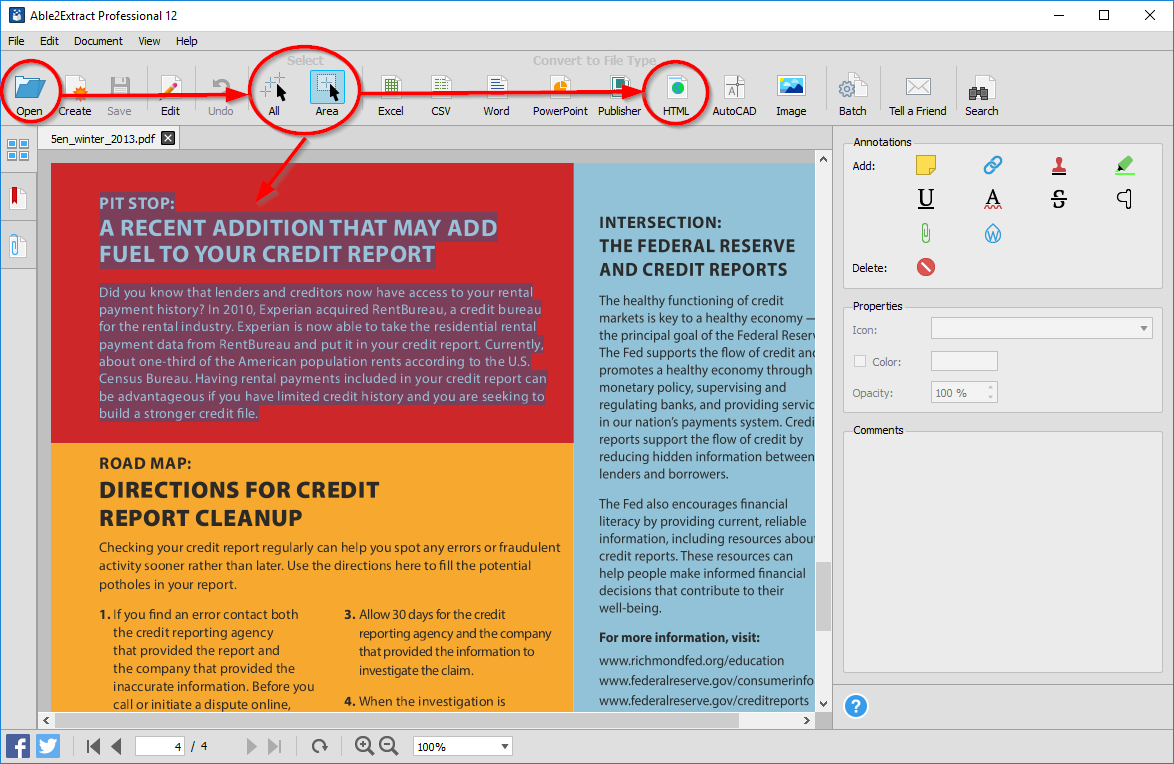
Task: Open the Edit menu
Action: point(49,41)
